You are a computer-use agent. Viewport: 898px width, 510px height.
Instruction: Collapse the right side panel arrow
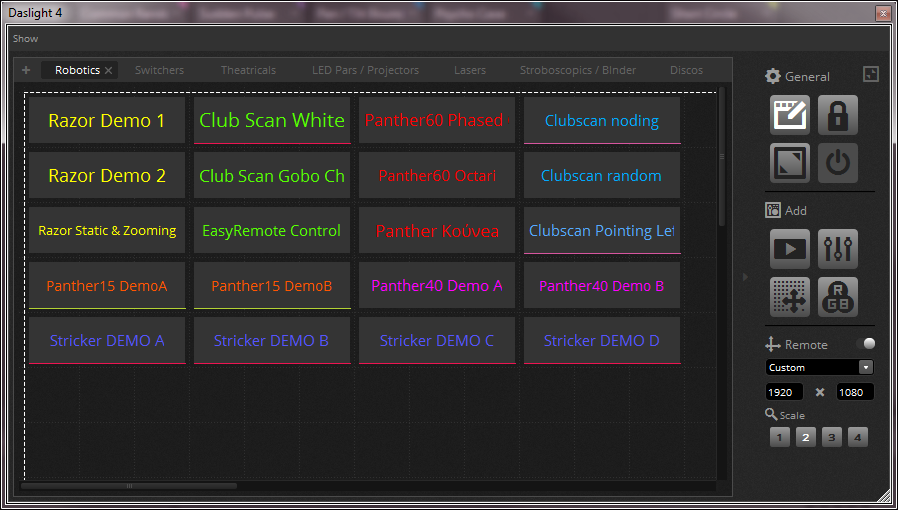click(x=745, y=277)
